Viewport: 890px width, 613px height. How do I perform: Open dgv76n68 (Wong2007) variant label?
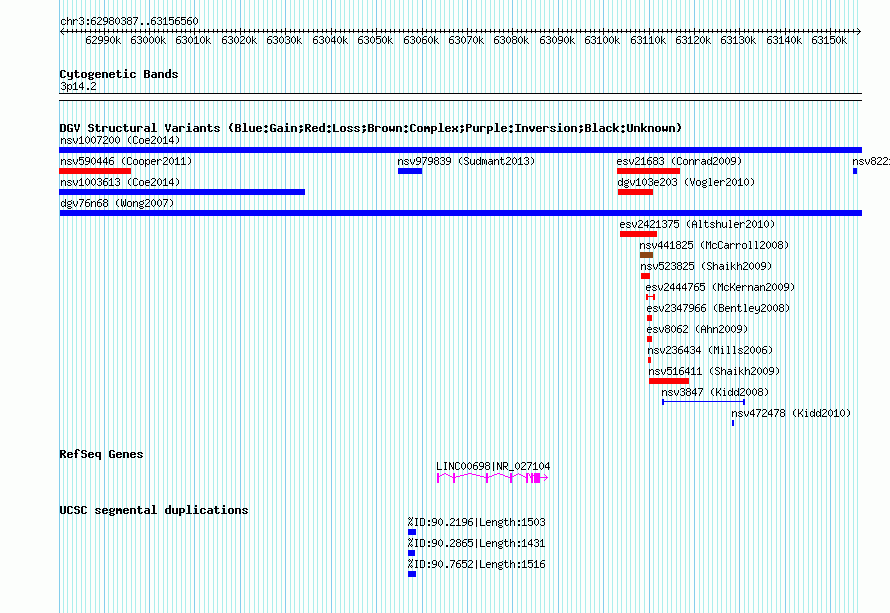click(117, 203)
